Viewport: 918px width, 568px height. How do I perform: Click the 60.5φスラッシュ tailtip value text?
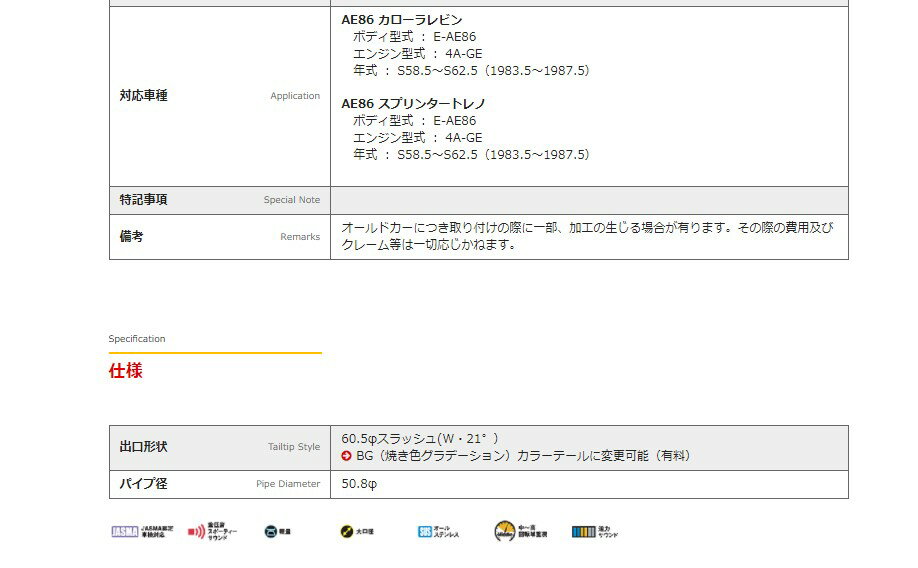(x=419, y=438)
